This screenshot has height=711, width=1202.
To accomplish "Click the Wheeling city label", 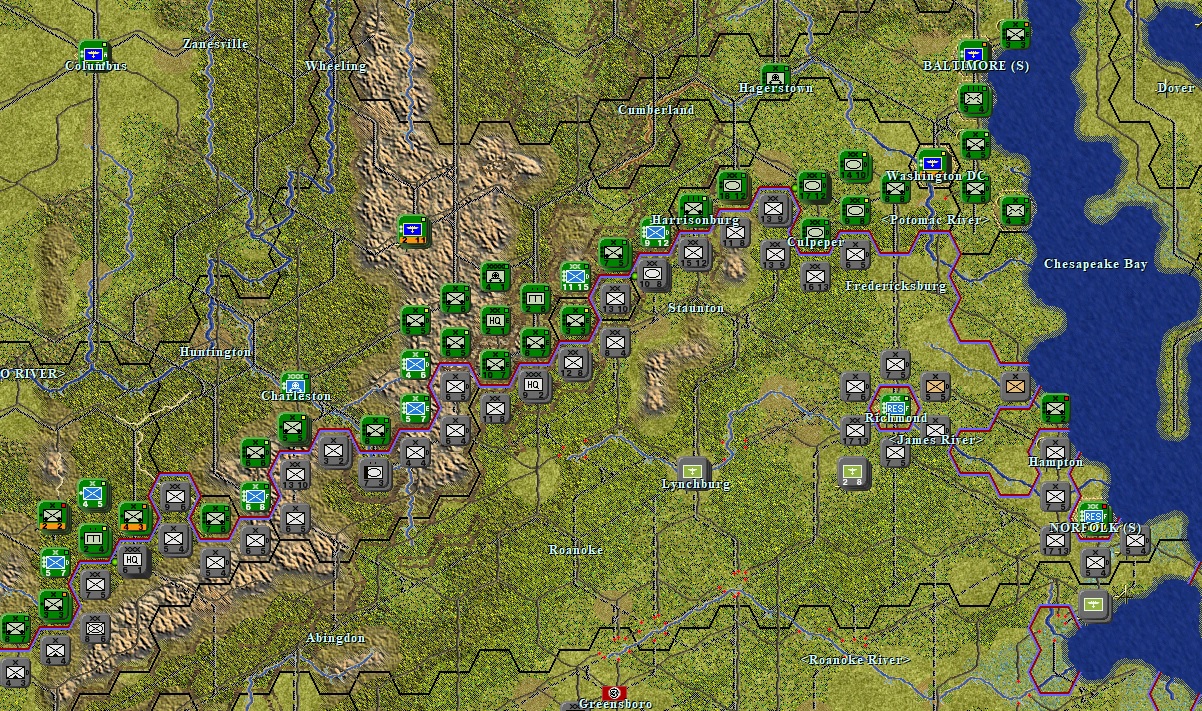I will point(336,66).
